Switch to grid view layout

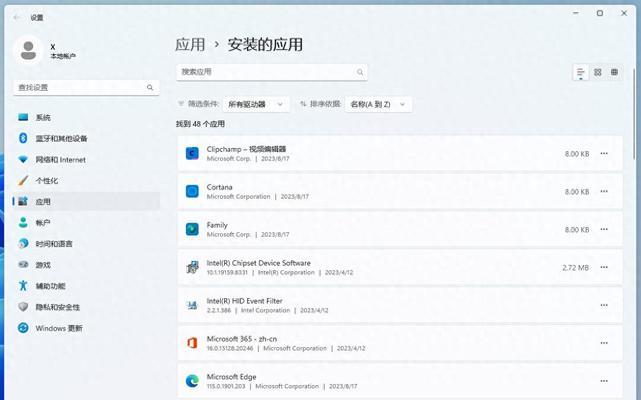(598, 72)
